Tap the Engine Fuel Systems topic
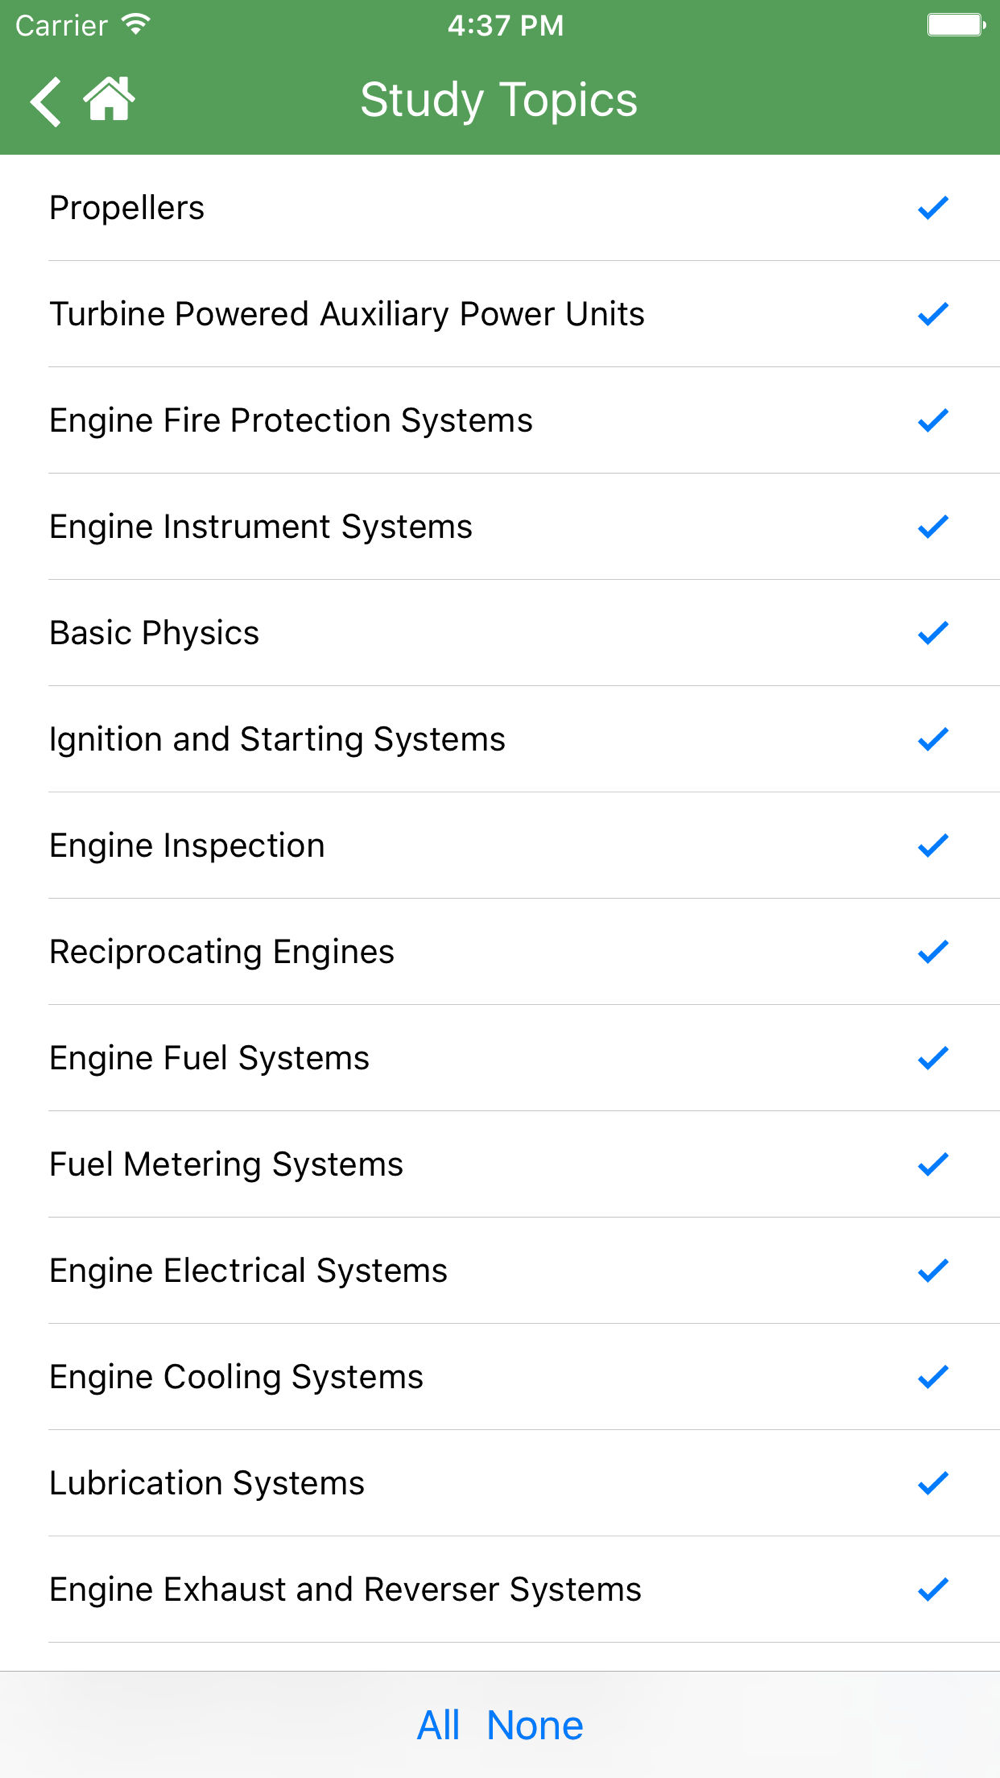Image resolution: width=1000 pixels, height=1778 pixels. point(500,1058)
